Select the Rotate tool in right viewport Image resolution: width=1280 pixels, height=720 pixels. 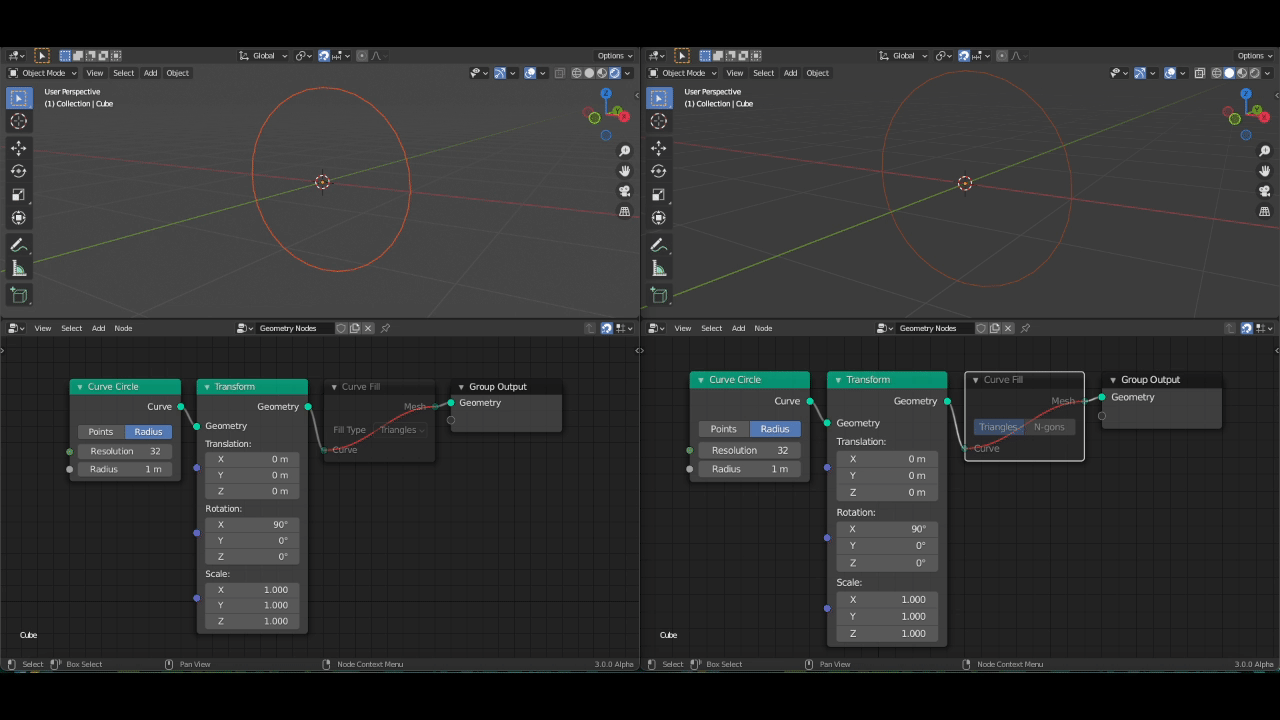658,171
